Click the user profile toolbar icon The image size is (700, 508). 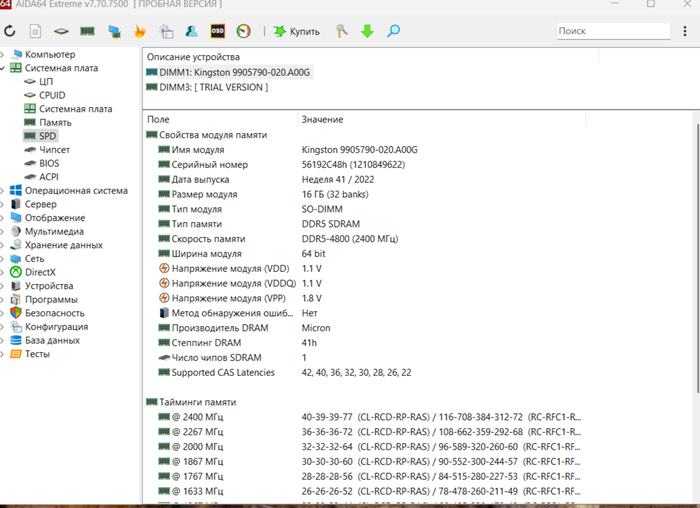click(192, 31)
